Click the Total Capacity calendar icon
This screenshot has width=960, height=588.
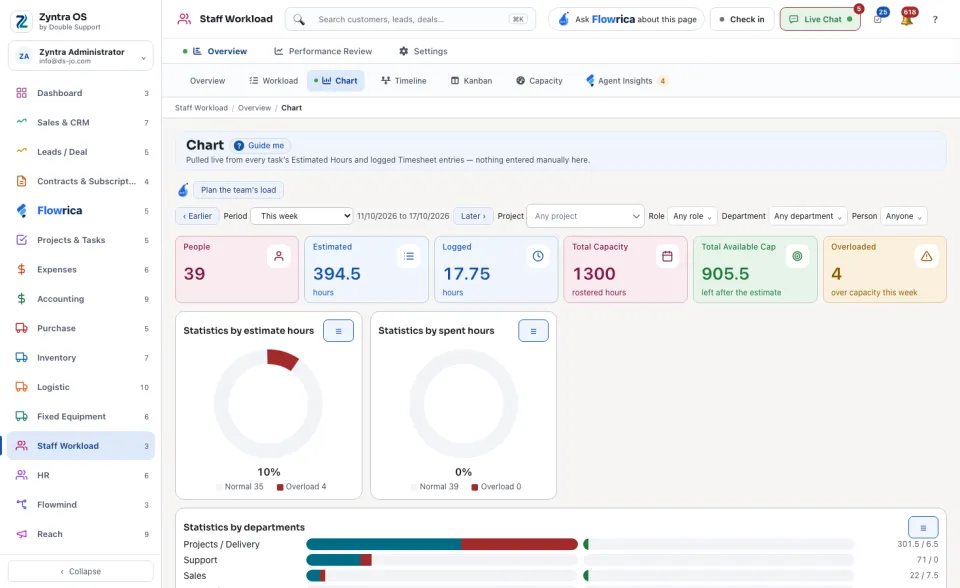point(667,256)
